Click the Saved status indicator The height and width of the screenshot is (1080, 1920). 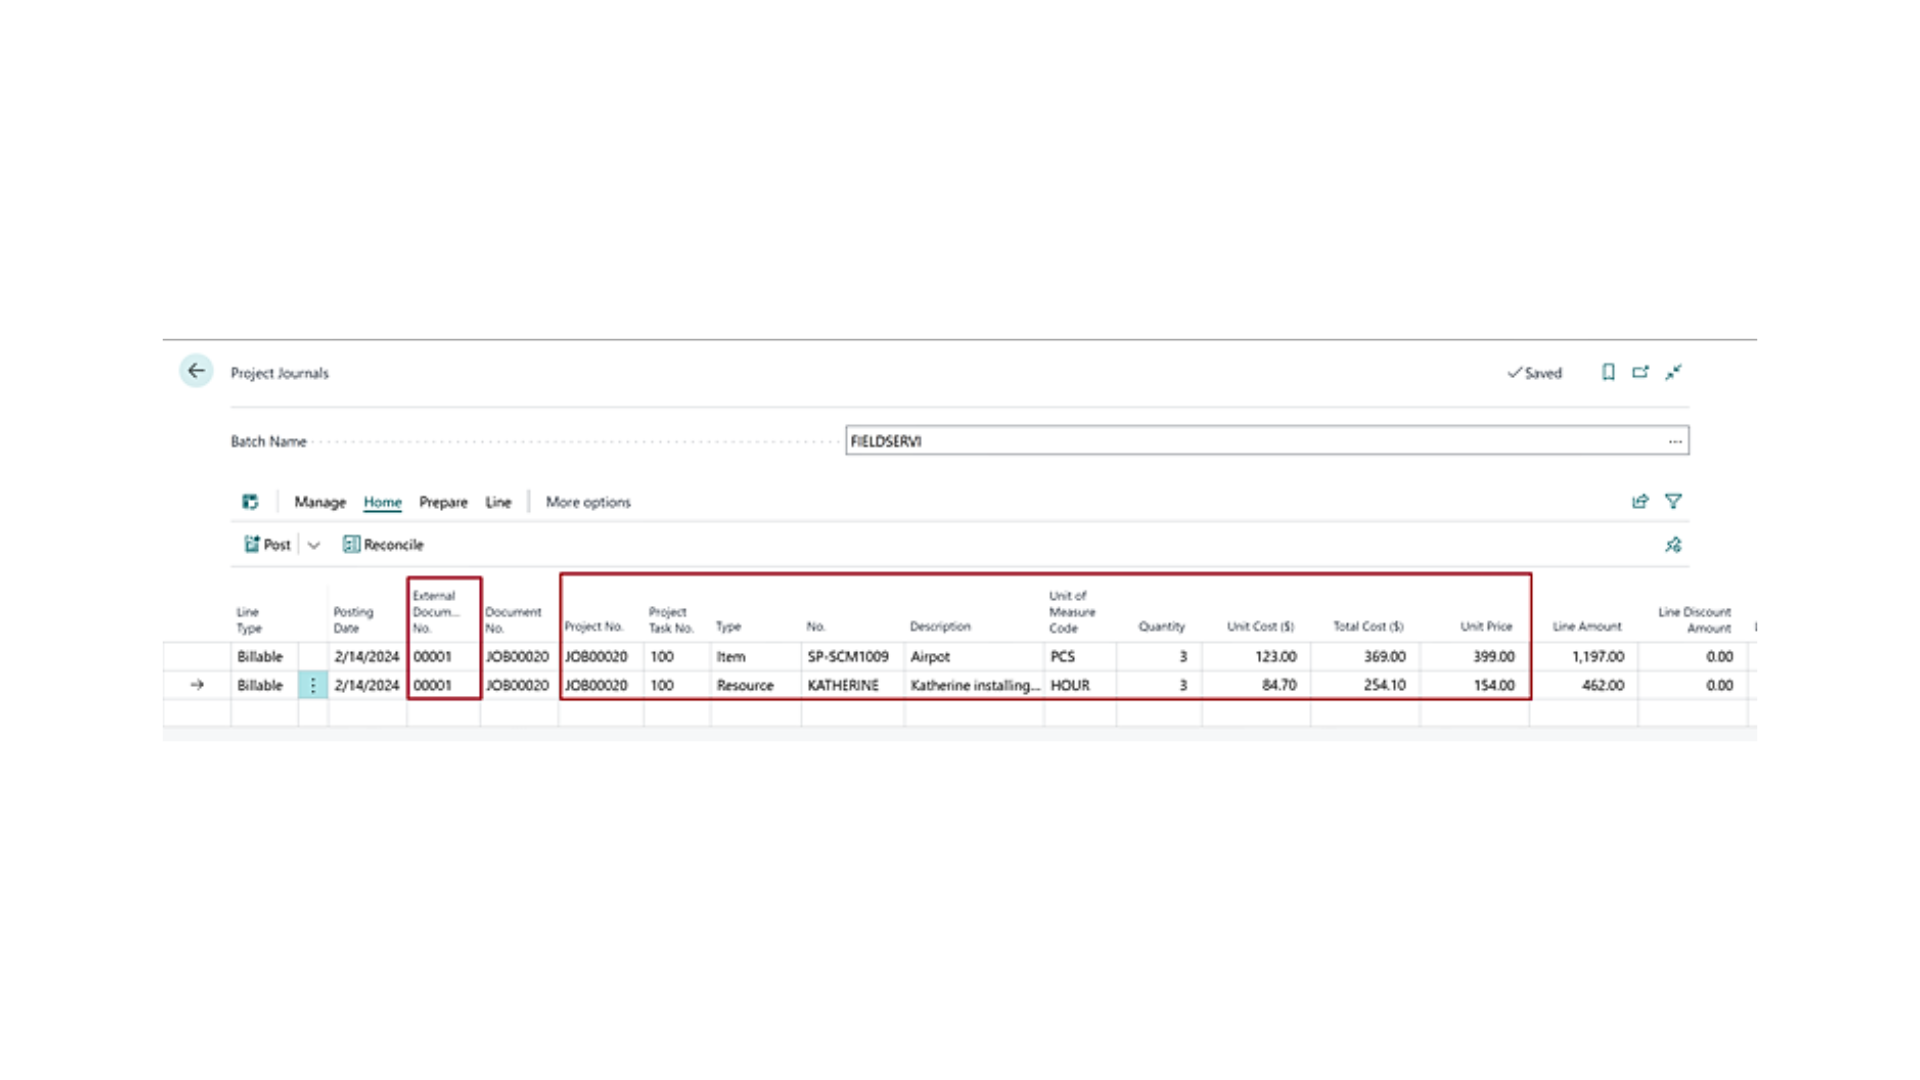click(x=1534, y=373)
